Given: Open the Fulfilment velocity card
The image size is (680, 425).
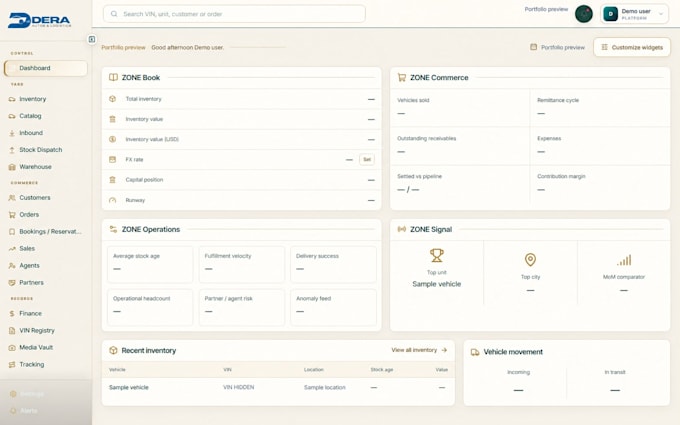Looking at the screenshot, I should point(242,265).
